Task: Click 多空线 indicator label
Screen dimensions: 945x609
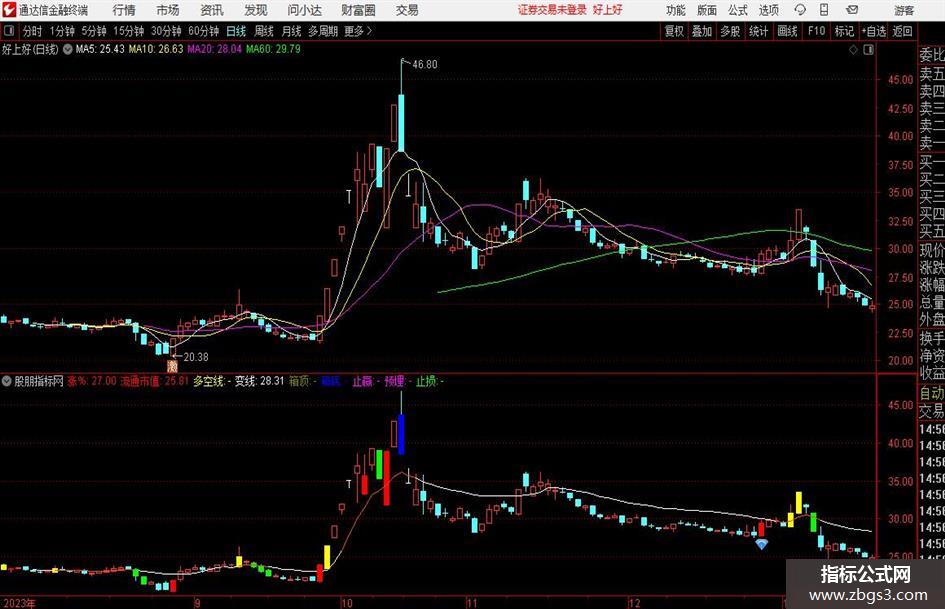Action: click(209, 381)
